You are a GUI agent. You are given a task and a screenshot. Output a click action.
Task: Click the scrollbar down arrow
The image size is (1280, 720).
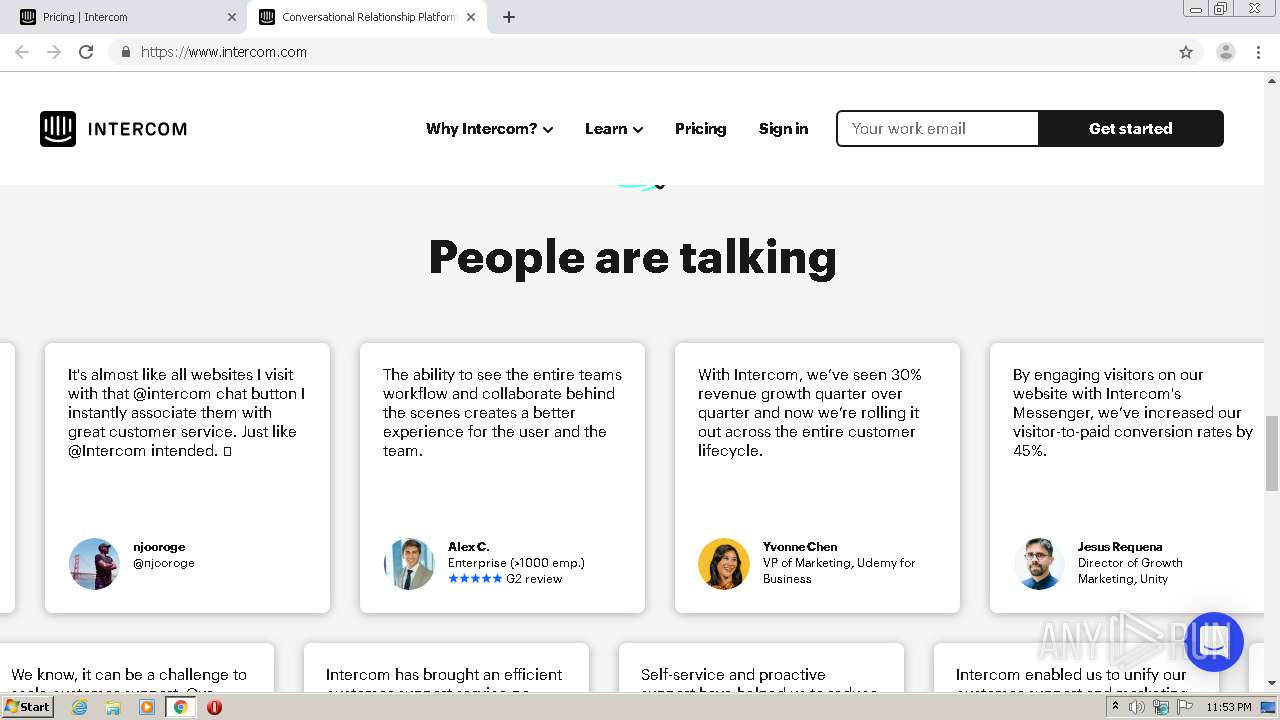click(1272, 684)
